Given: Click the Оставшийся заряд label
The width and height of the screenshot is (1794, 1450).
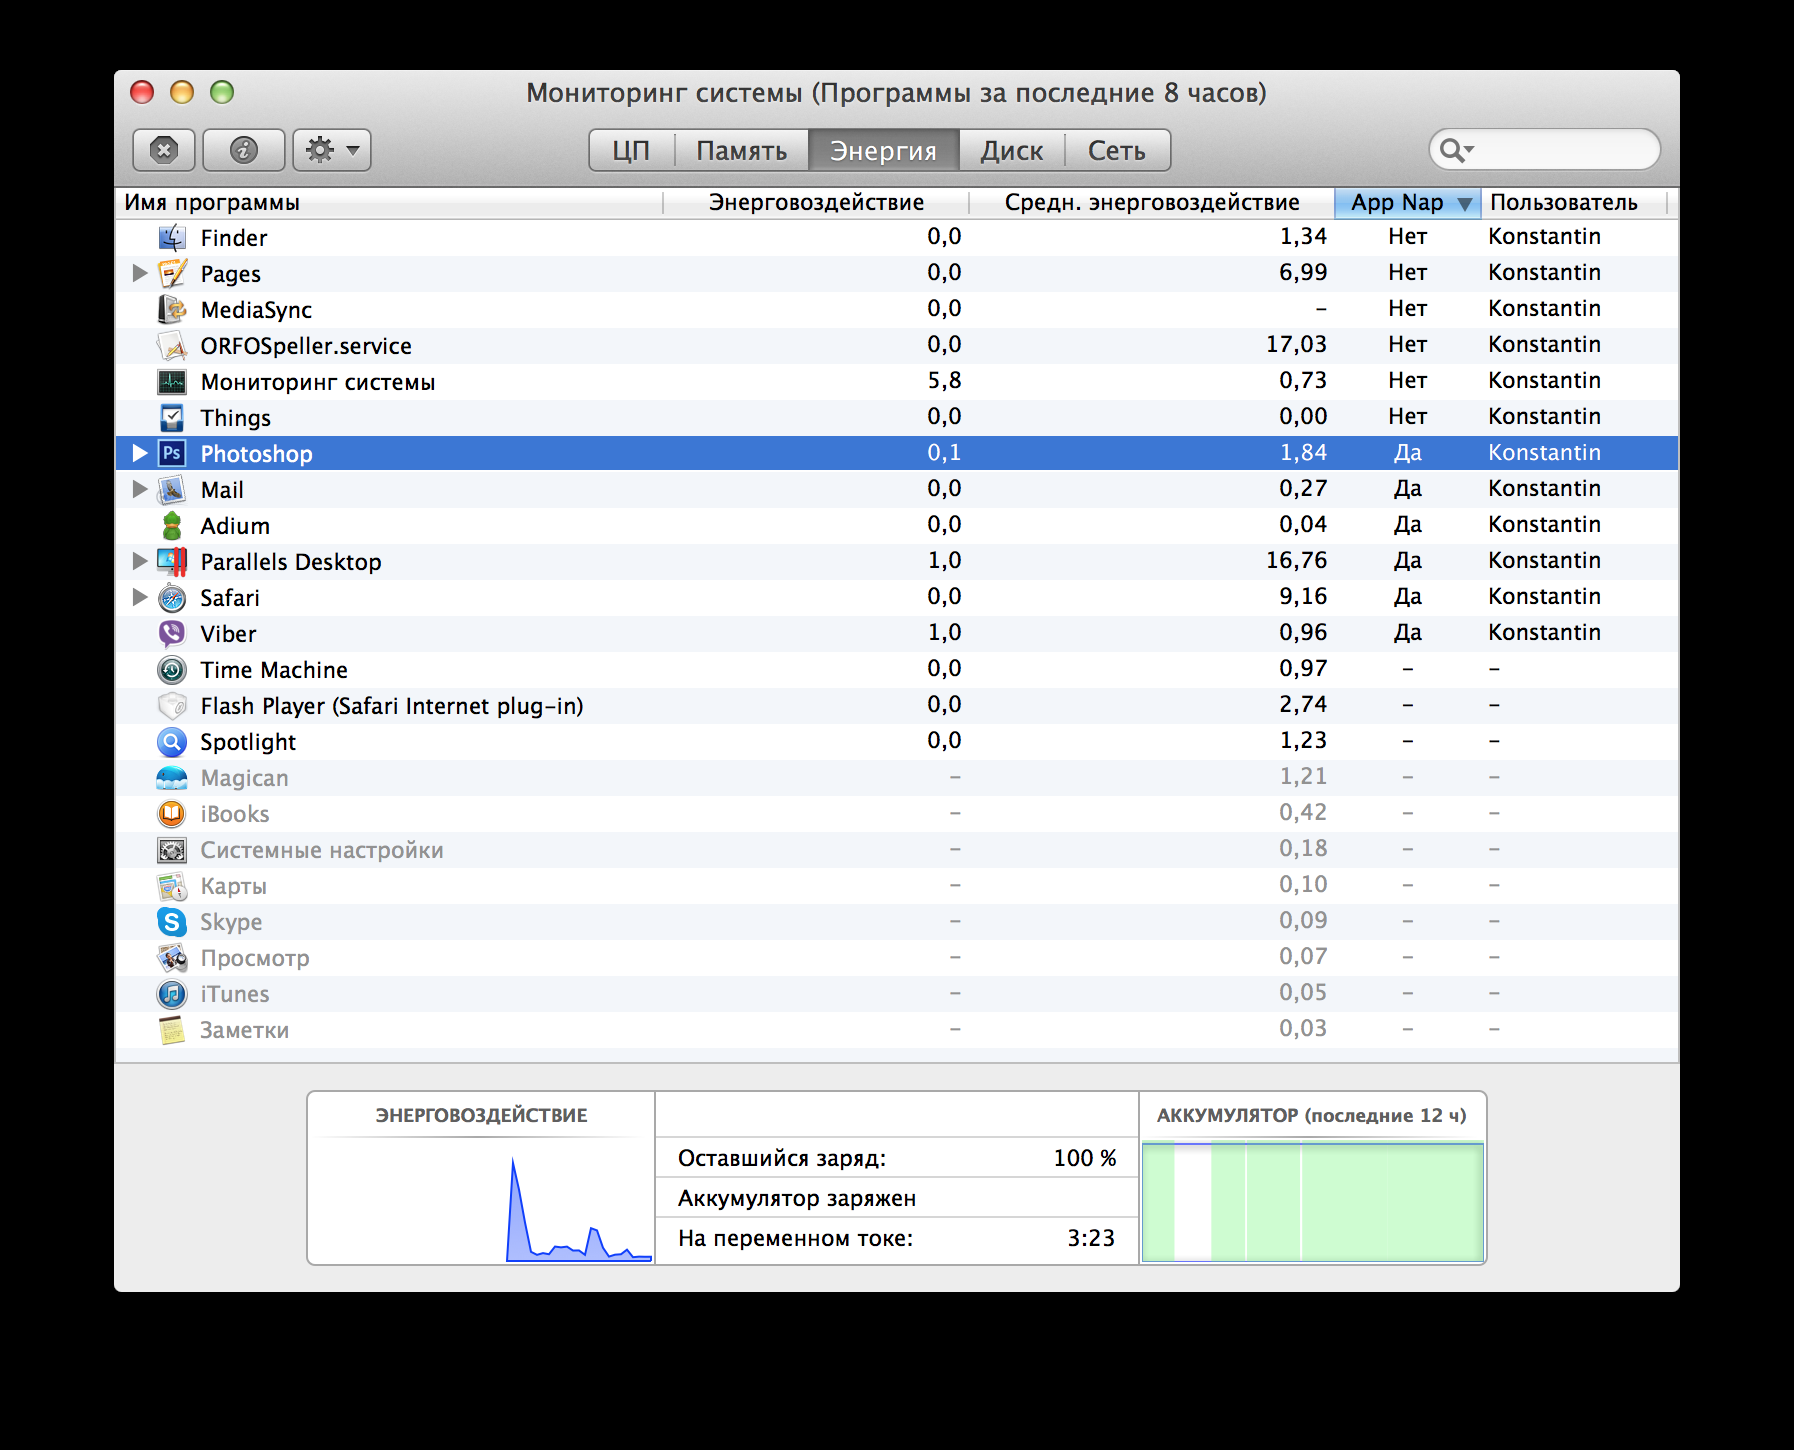Looking at the screenshot, I should pyautogui.click(x=782, y=1158).
